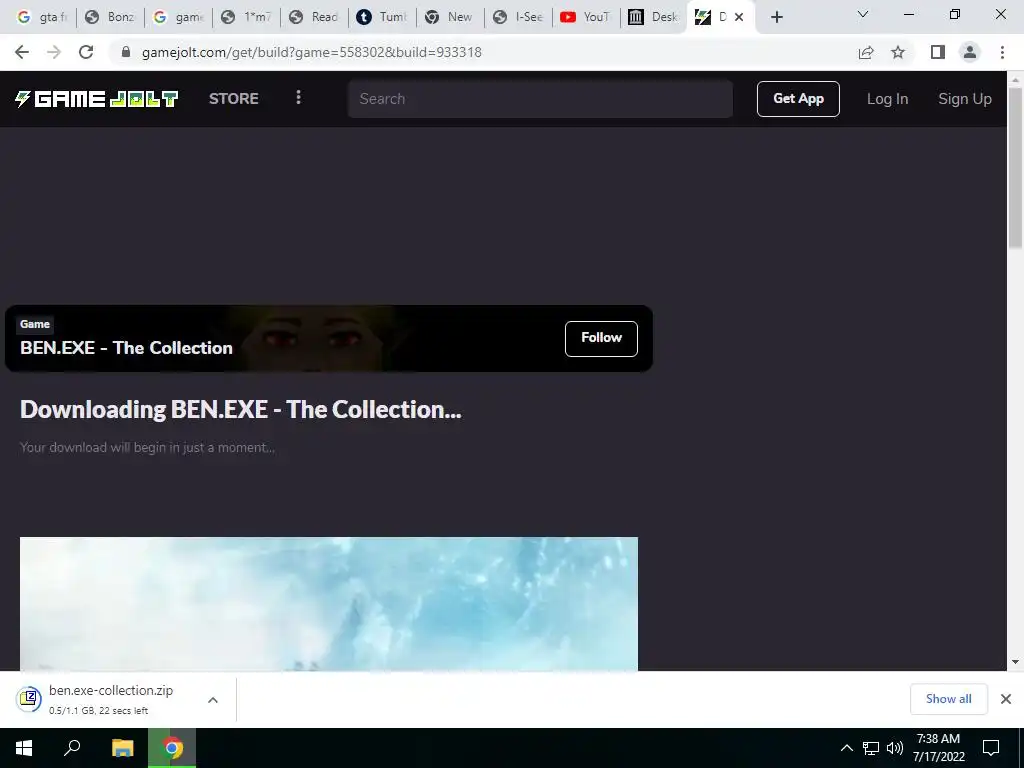Click the ben.exe-collection.zip file icon

pos(29,699)
